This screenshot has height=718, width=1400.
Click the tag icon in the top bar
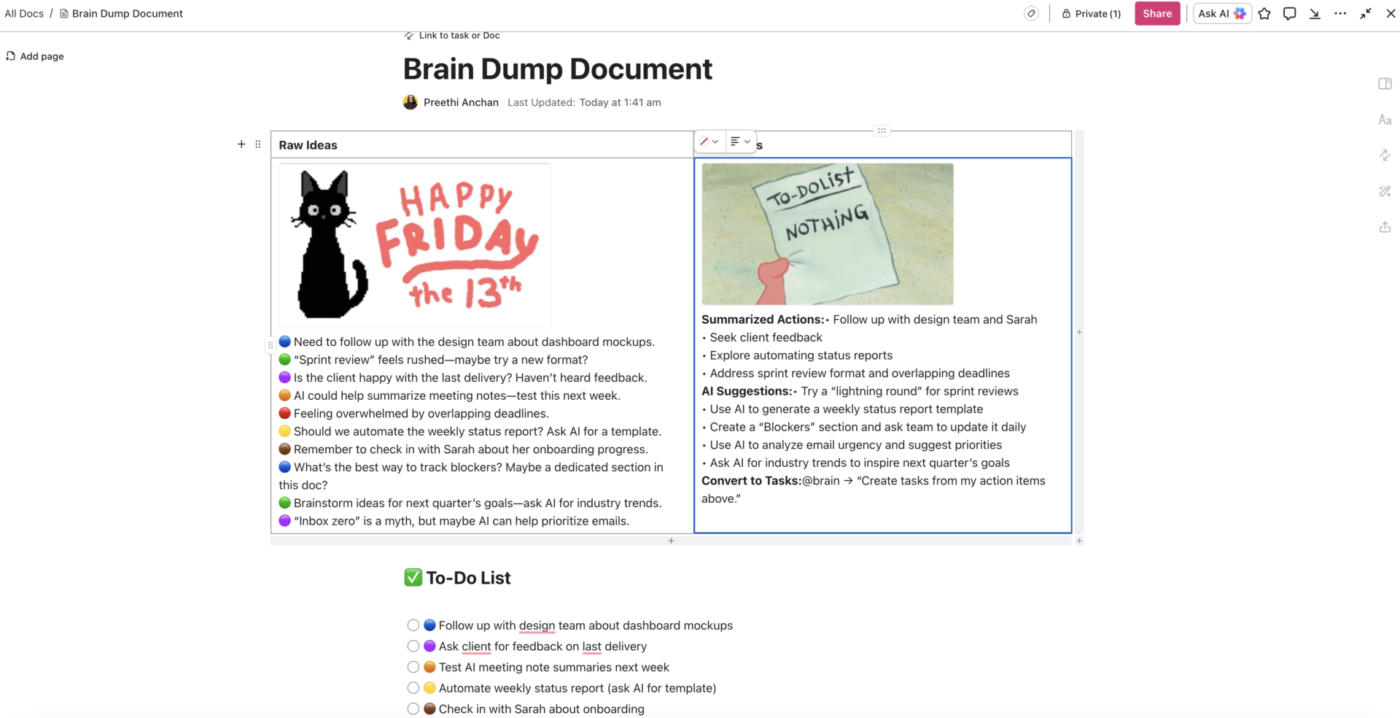coord(1031,14)
